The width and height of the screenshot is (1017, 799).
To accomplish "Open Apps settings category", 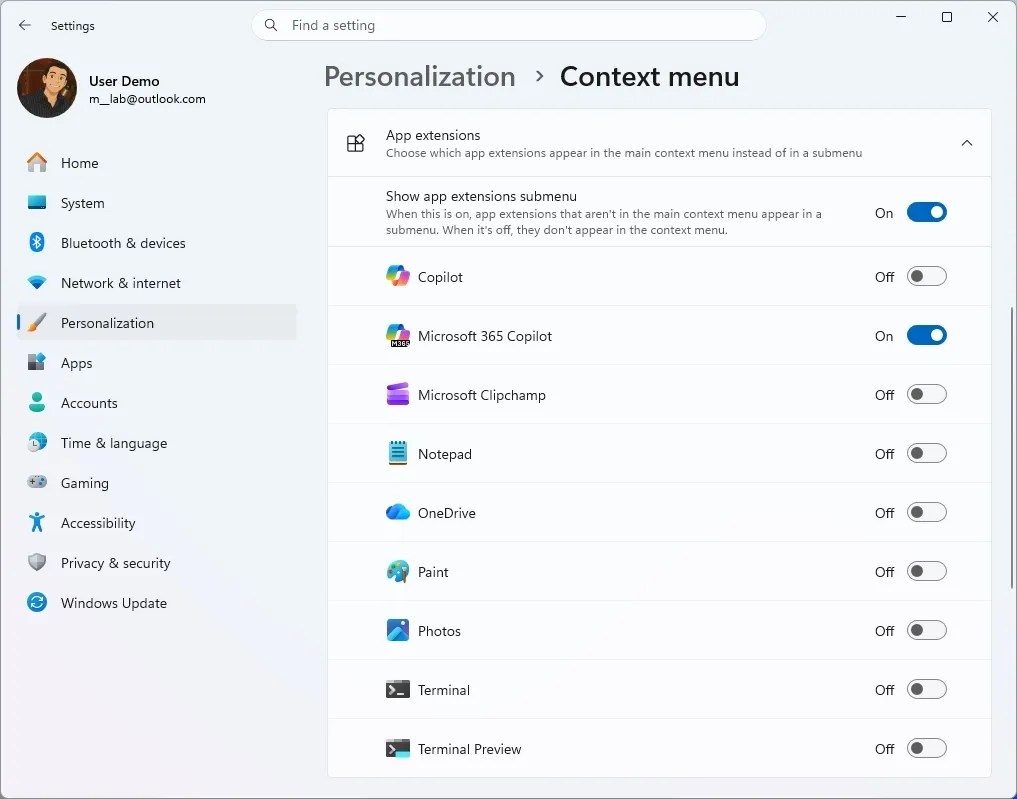I will pos(156,363).
